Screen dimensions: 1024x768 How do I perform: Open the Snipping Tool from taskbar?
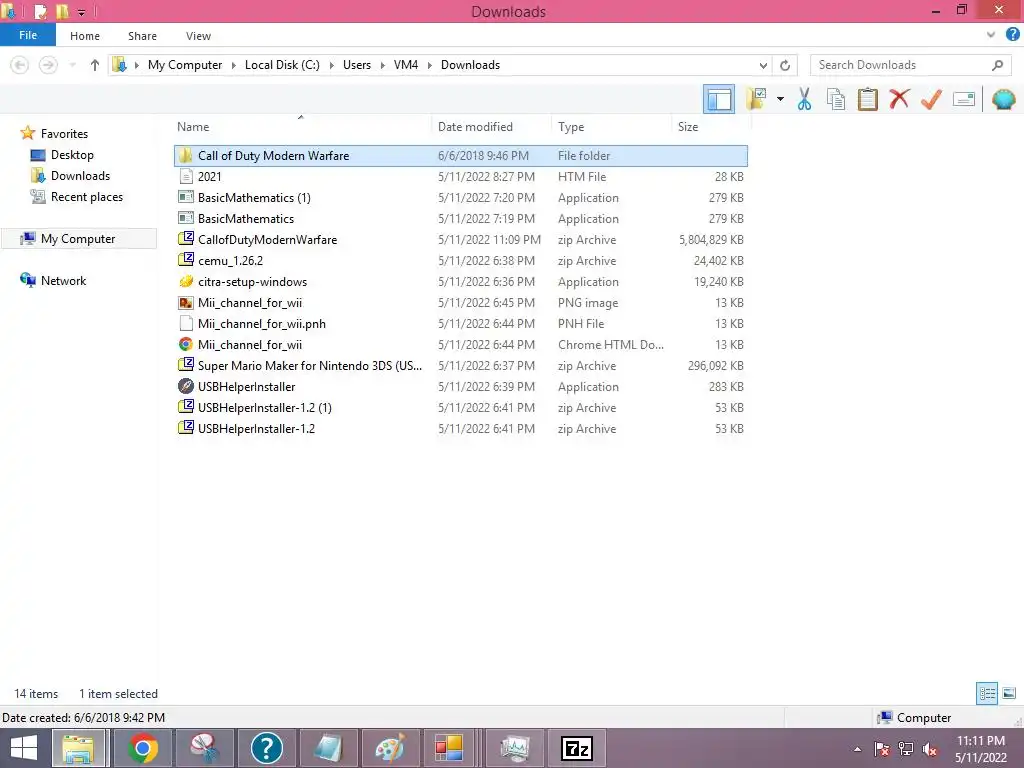click(x=204, y=748)
